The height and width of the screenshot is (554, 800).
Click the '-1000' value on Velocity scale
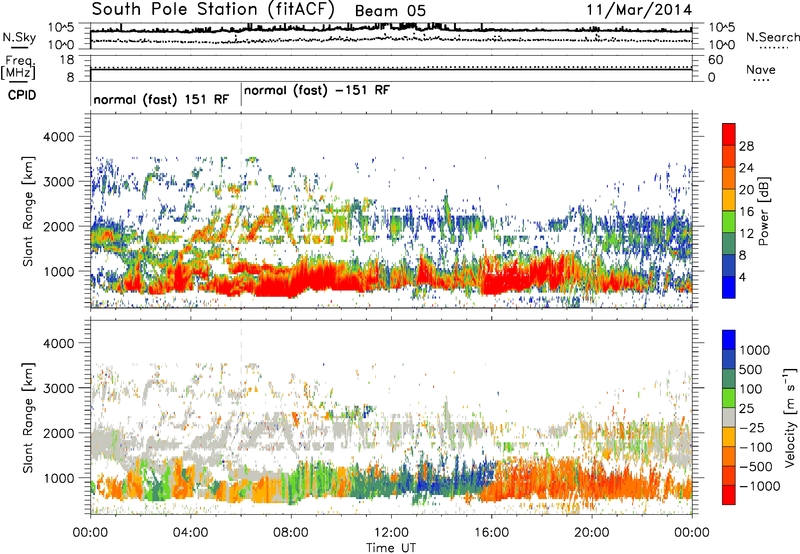[759, 486]
